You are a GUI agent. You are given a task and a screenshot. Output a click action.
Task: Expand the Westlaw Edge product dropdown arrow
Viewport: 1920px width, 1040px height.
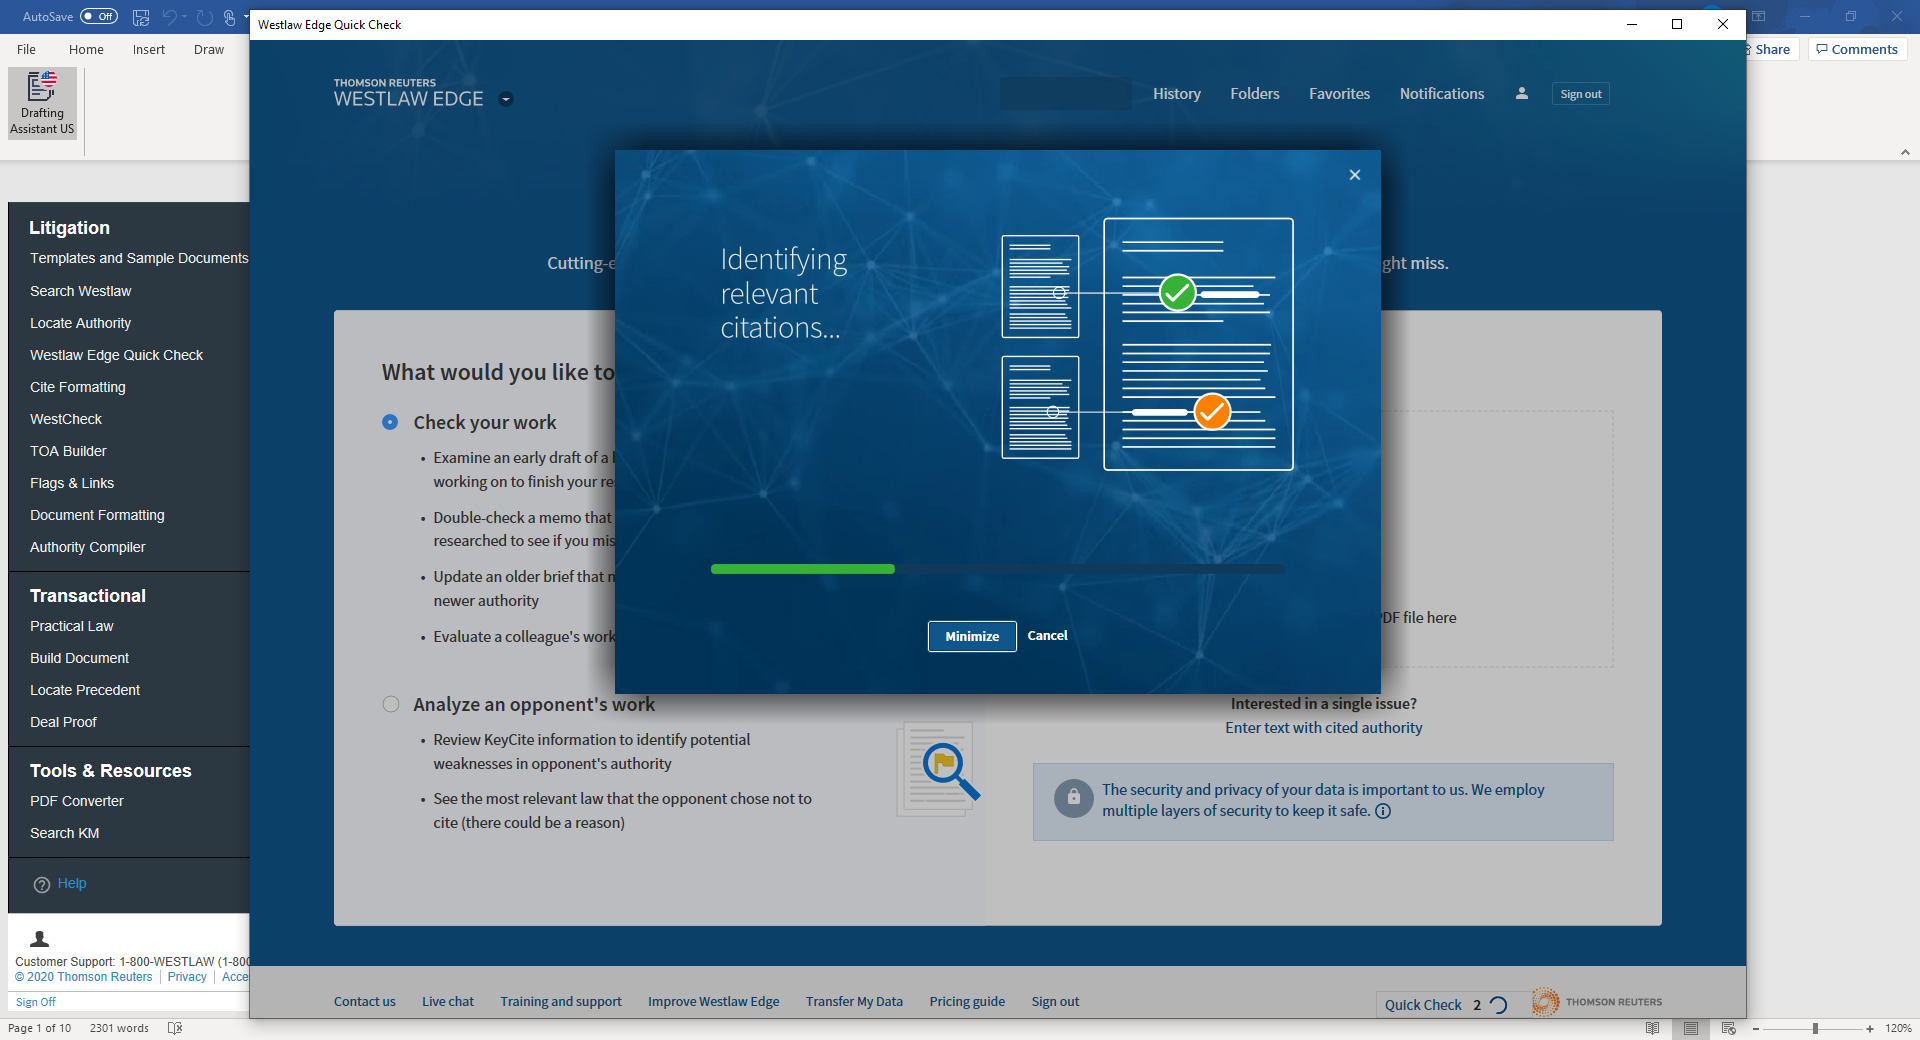click(x=506, y=99)
